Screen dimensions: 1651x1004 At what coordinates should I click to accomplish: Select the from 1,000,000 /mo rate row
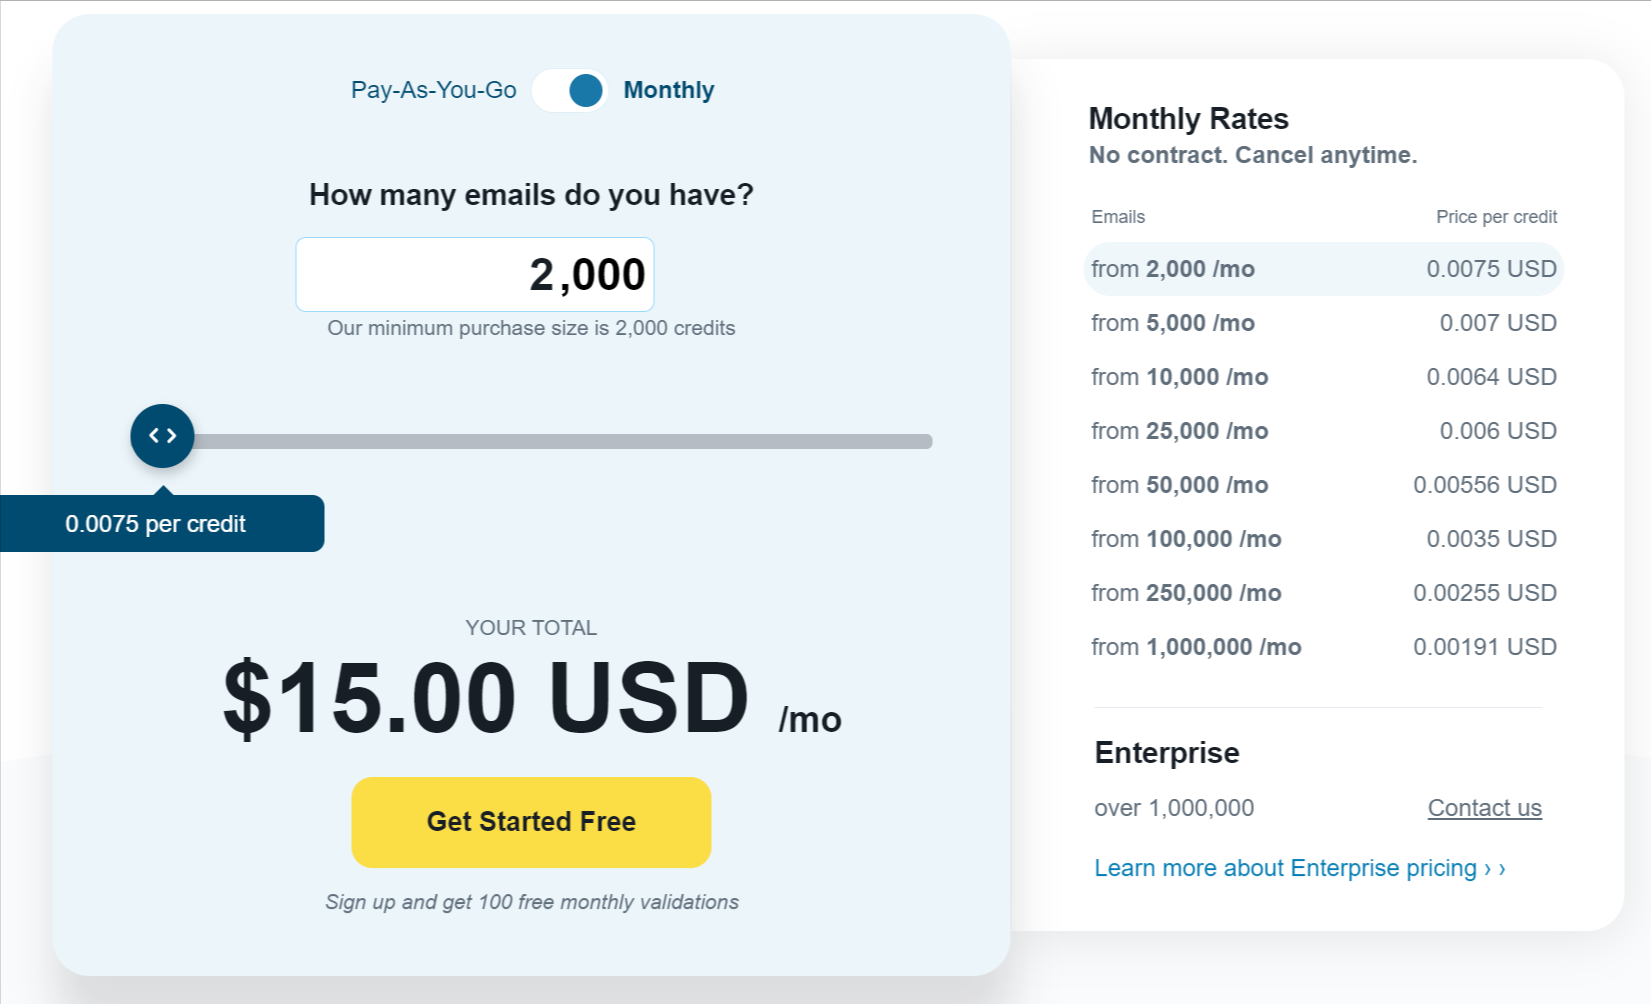click(x=1323, y=647)
